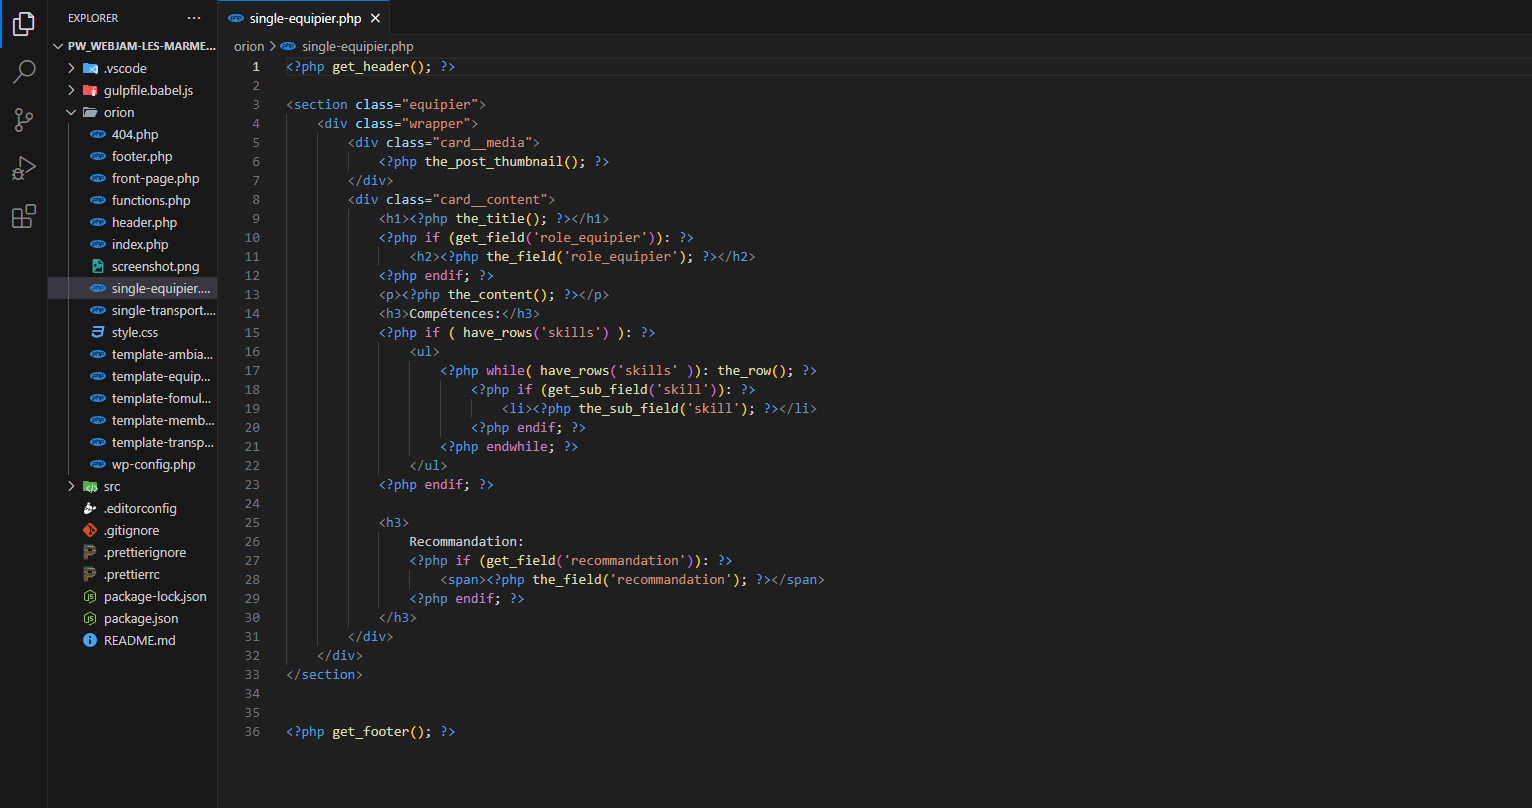Select the Source Control icon
Viewport: 1532px width, 808px height.
click(22, 119)
